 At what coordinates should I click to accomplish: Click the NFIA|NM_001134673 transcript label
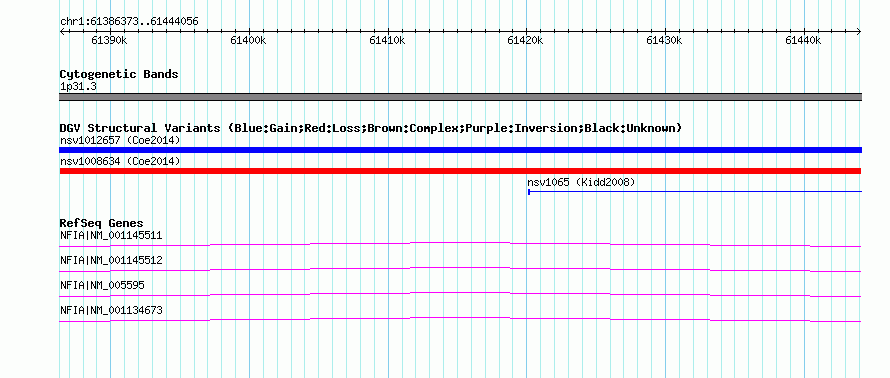pyautogui.click(x=111, y=310)
